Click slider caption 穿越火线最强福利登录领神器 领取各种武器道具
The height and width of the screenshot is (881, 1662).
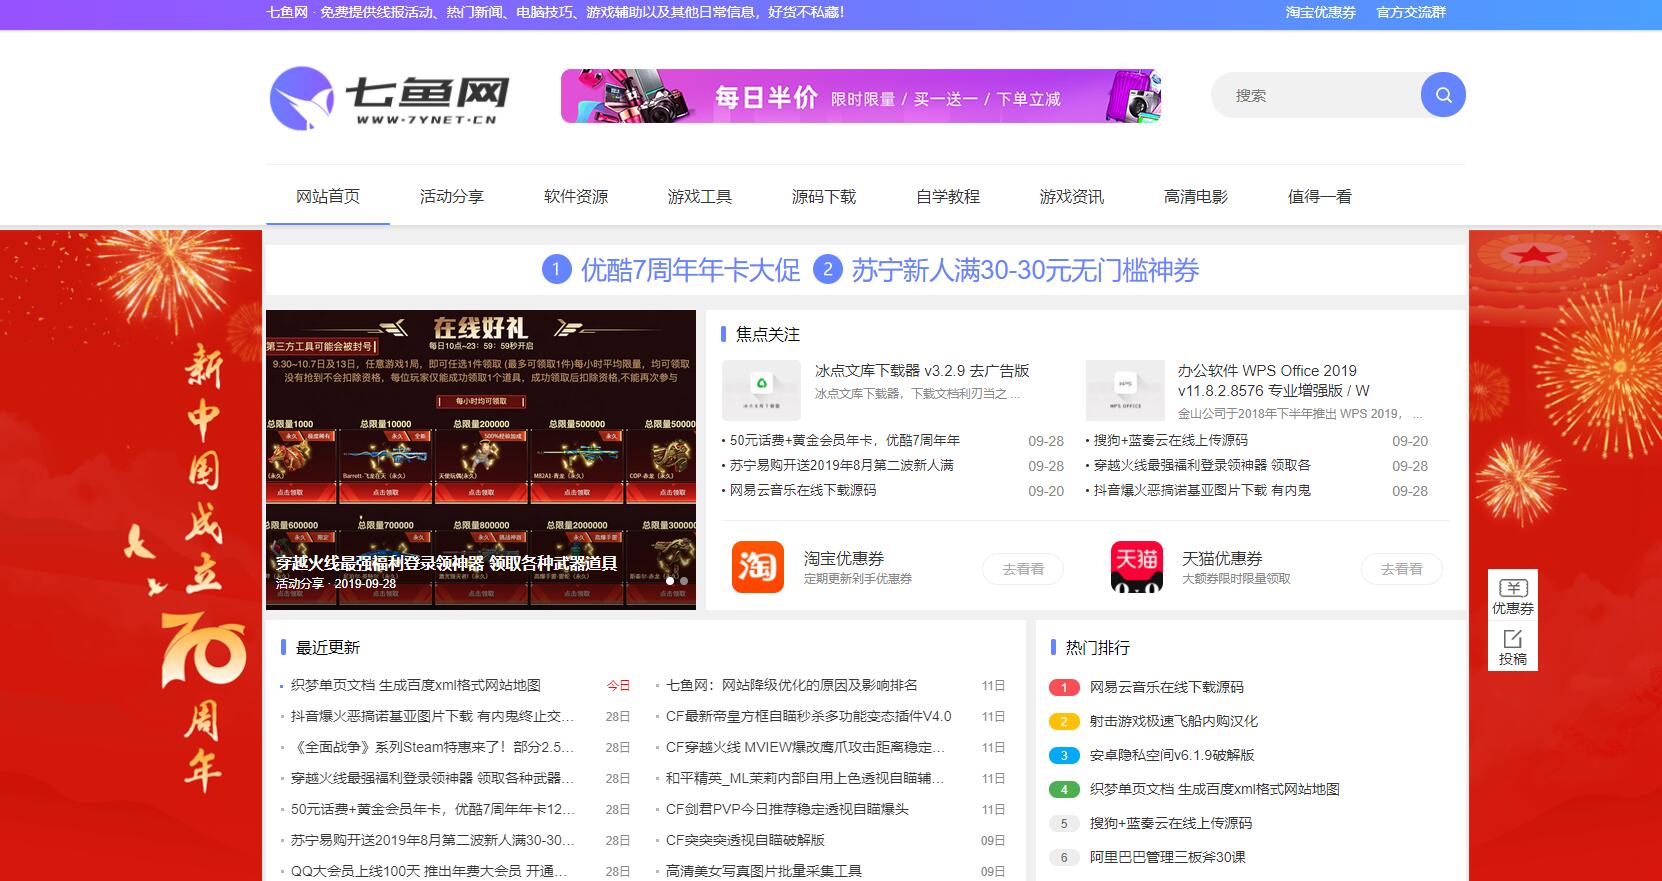pos(447,563)
